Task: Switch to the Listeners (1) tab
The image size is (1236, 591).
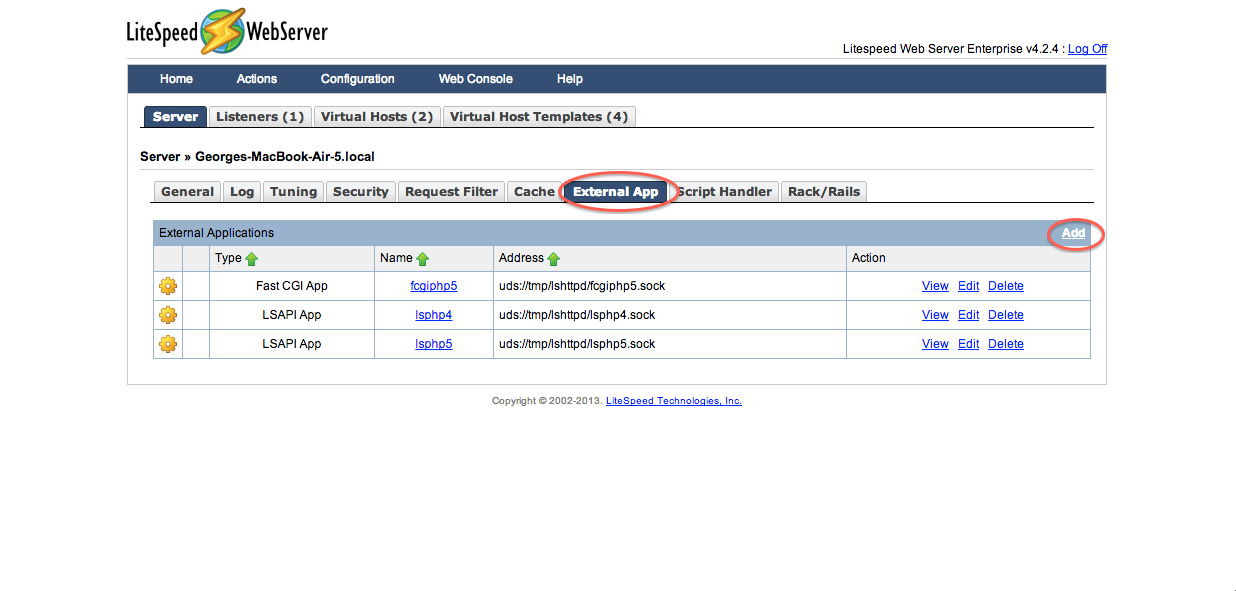Action: click(x=260, y=117)
